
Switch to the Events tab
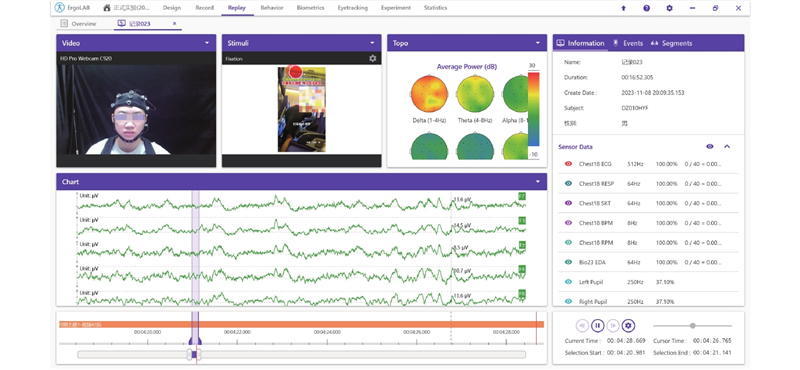tap(628, 43)
